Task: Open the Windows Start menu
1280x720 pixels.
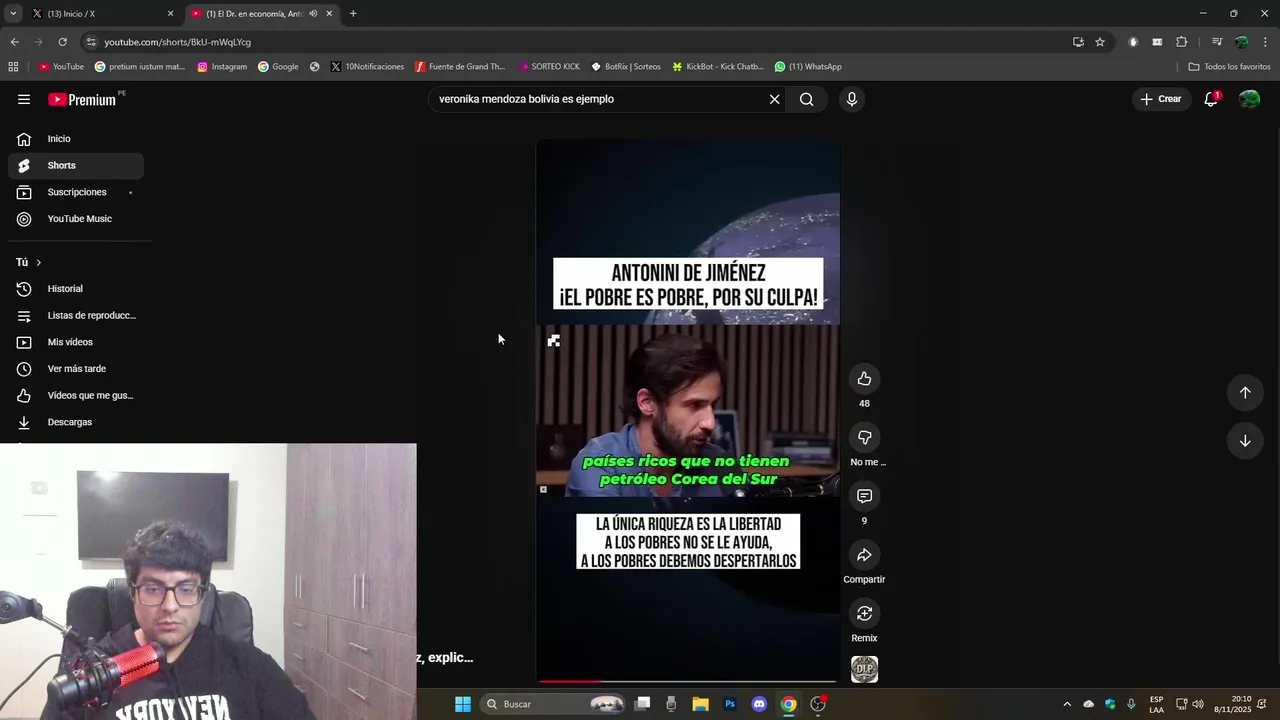Action: point(463,704)
